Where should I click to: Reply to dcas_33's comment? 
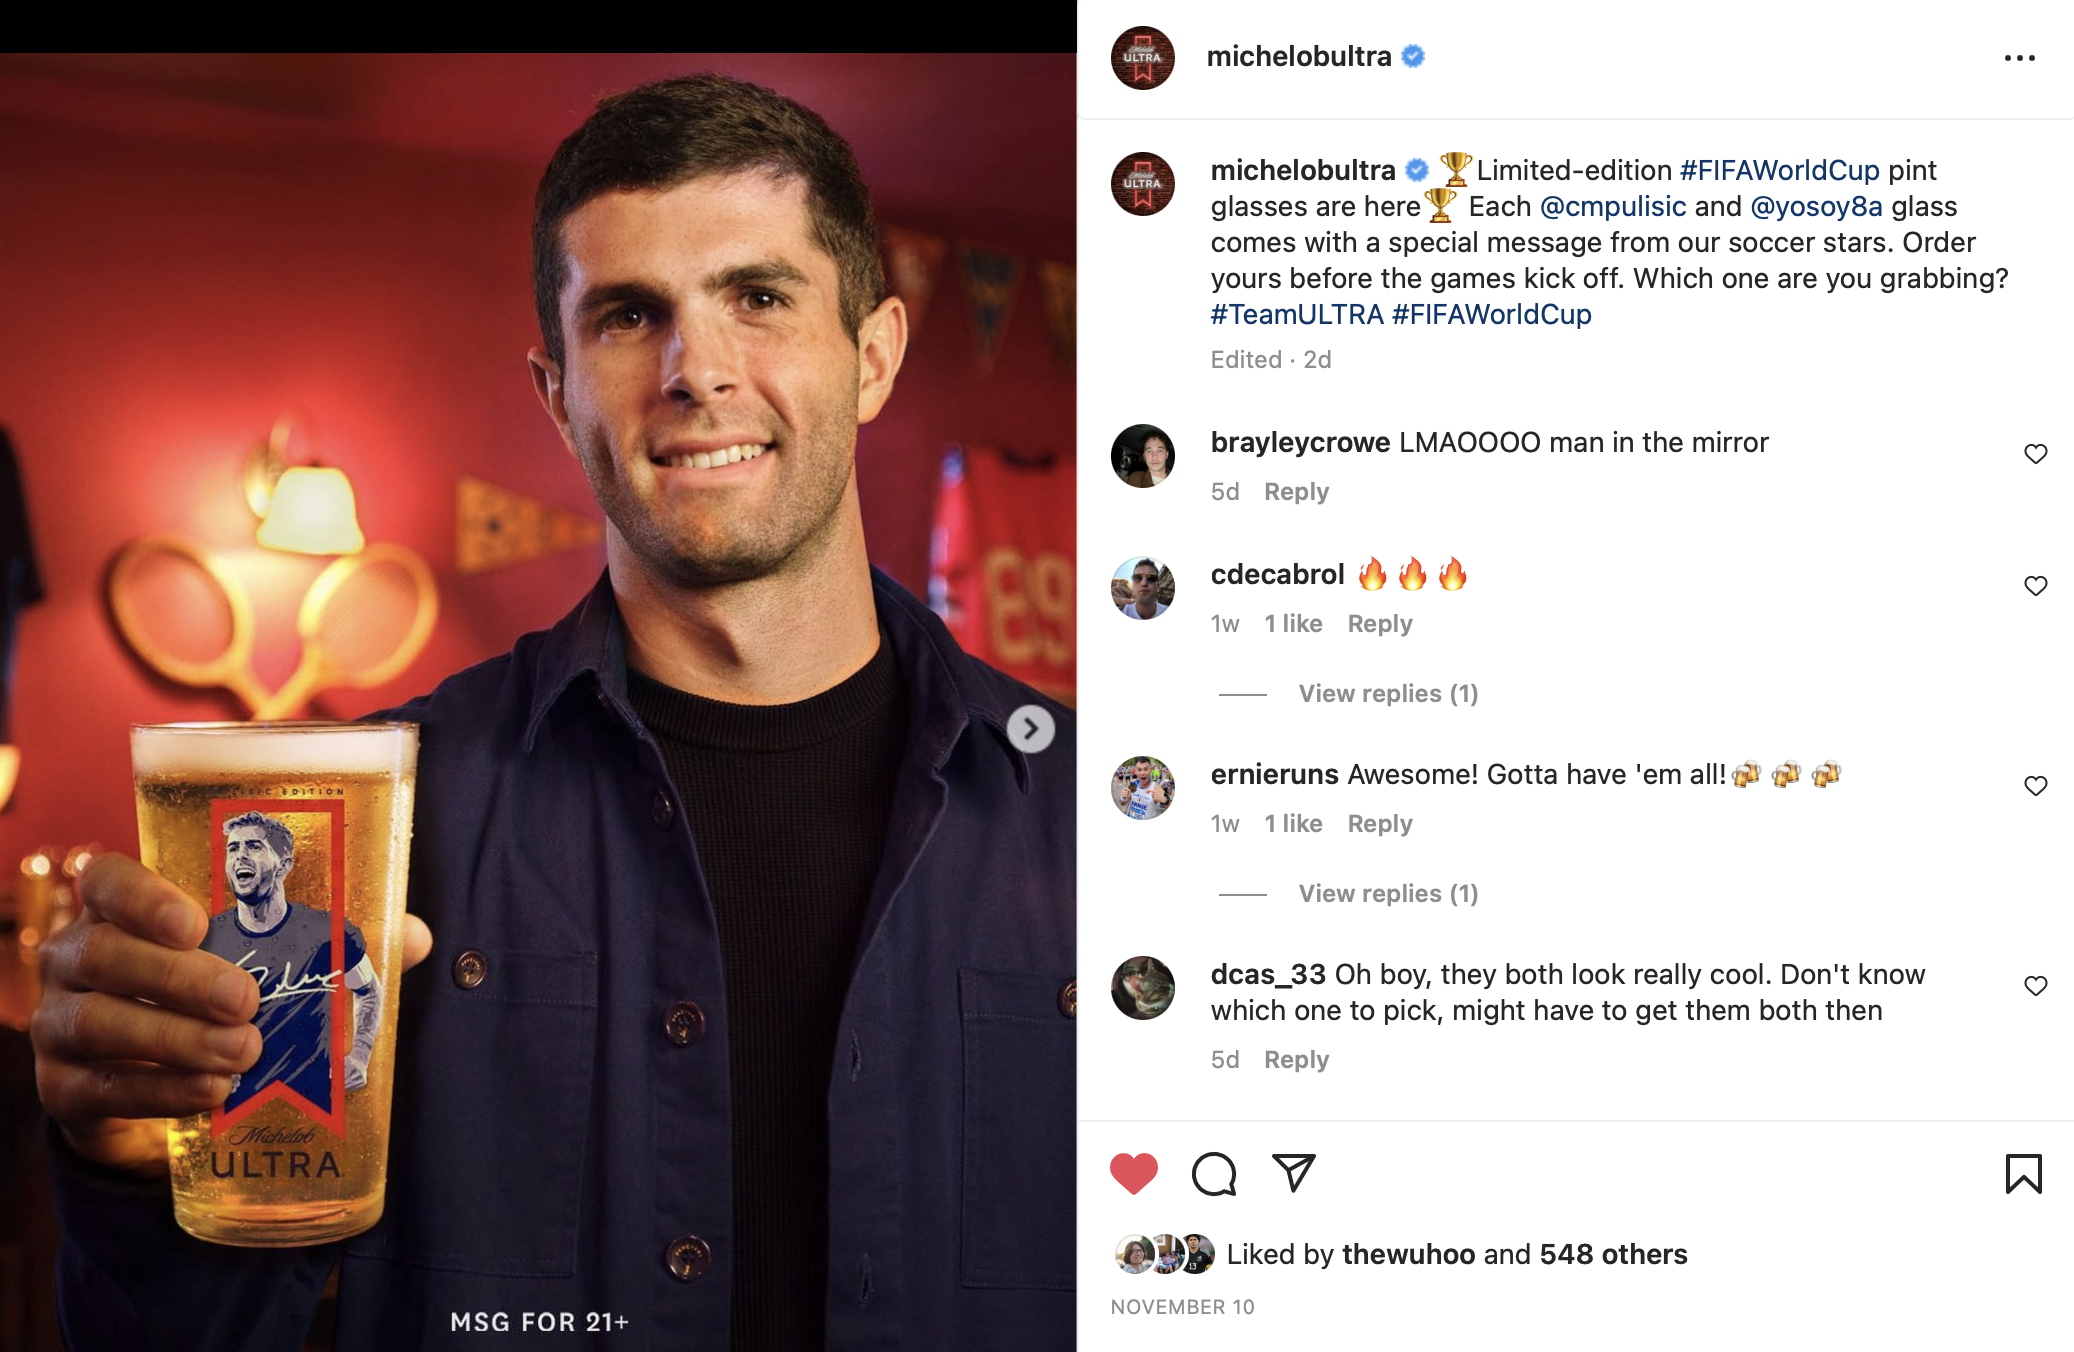1296,1060
